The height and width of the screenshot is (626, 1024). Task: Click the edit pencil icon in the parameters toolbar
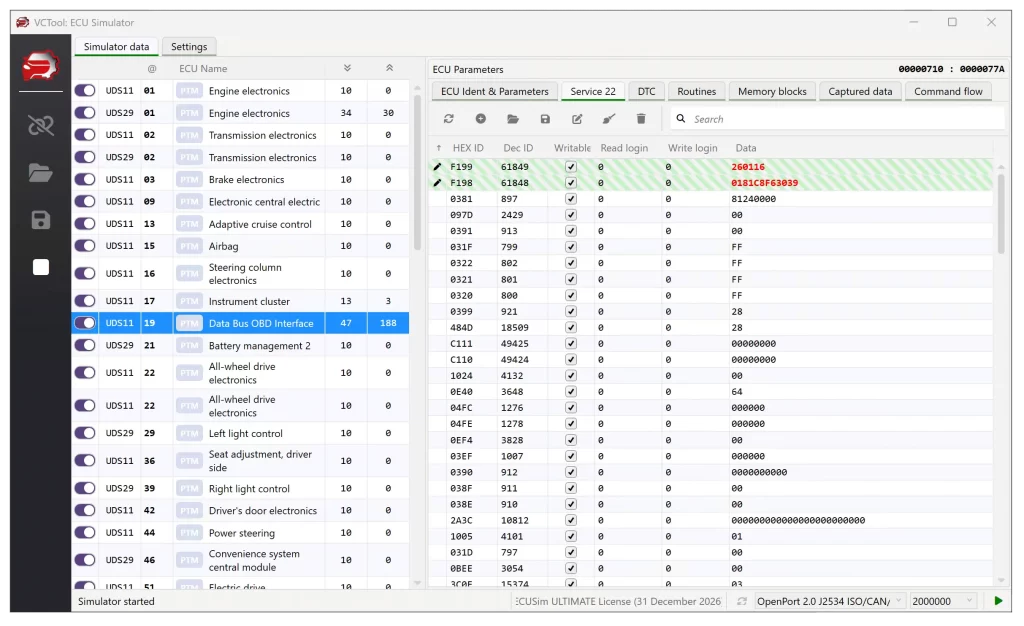pos(577,119)
